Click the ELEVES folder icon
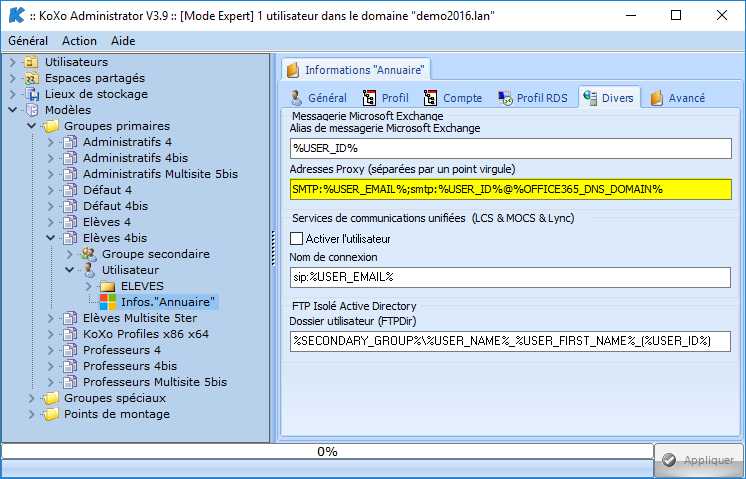746x479 pixels. [x=108, y=286]
